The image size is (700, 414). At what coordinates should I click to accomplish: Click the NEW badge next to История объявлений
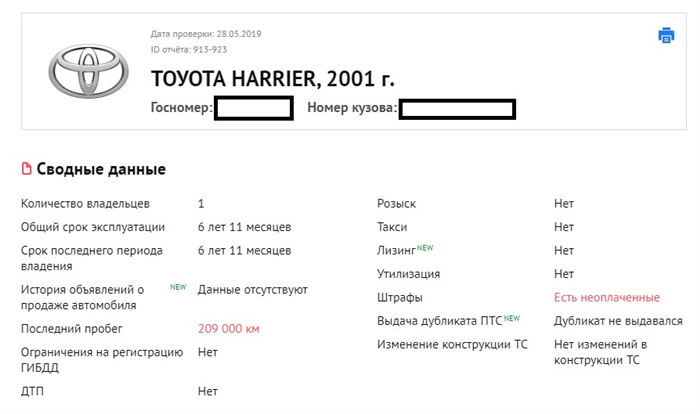coord(178,287)
